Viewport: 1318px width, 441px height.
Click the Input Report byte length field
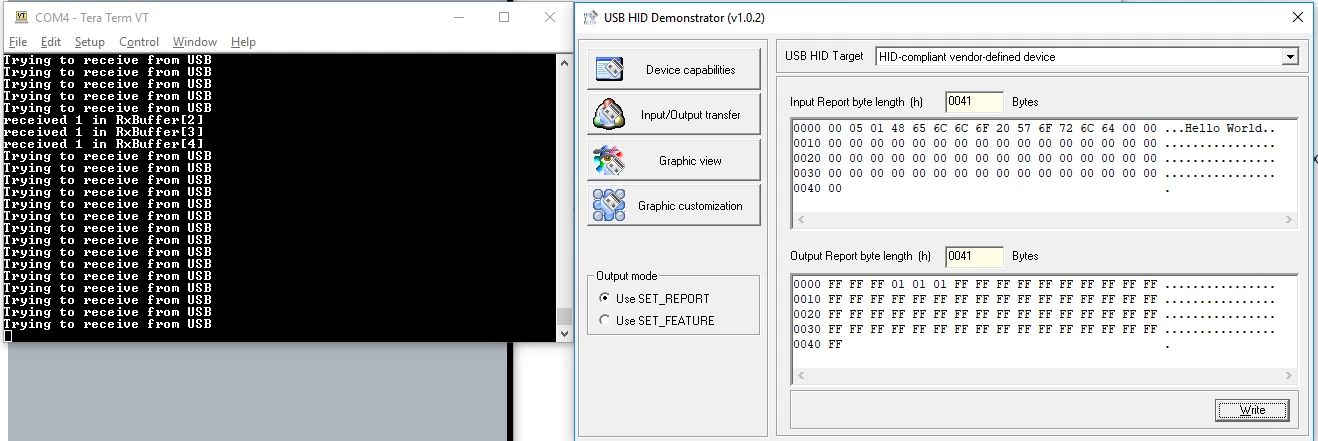click(x=974, y=102)
